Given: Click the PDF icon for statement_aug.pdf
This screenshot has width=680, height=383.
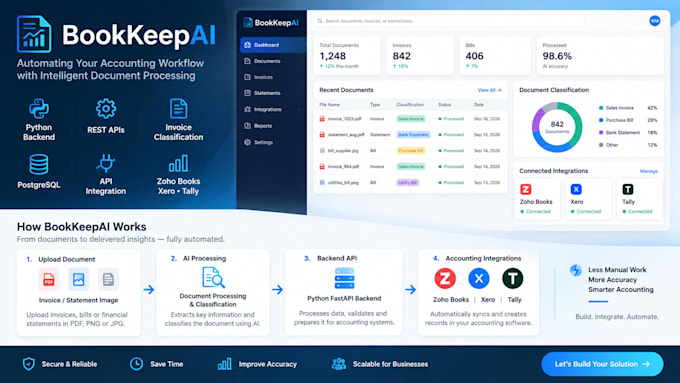Looking at the screenshot, I should (322, 134).
